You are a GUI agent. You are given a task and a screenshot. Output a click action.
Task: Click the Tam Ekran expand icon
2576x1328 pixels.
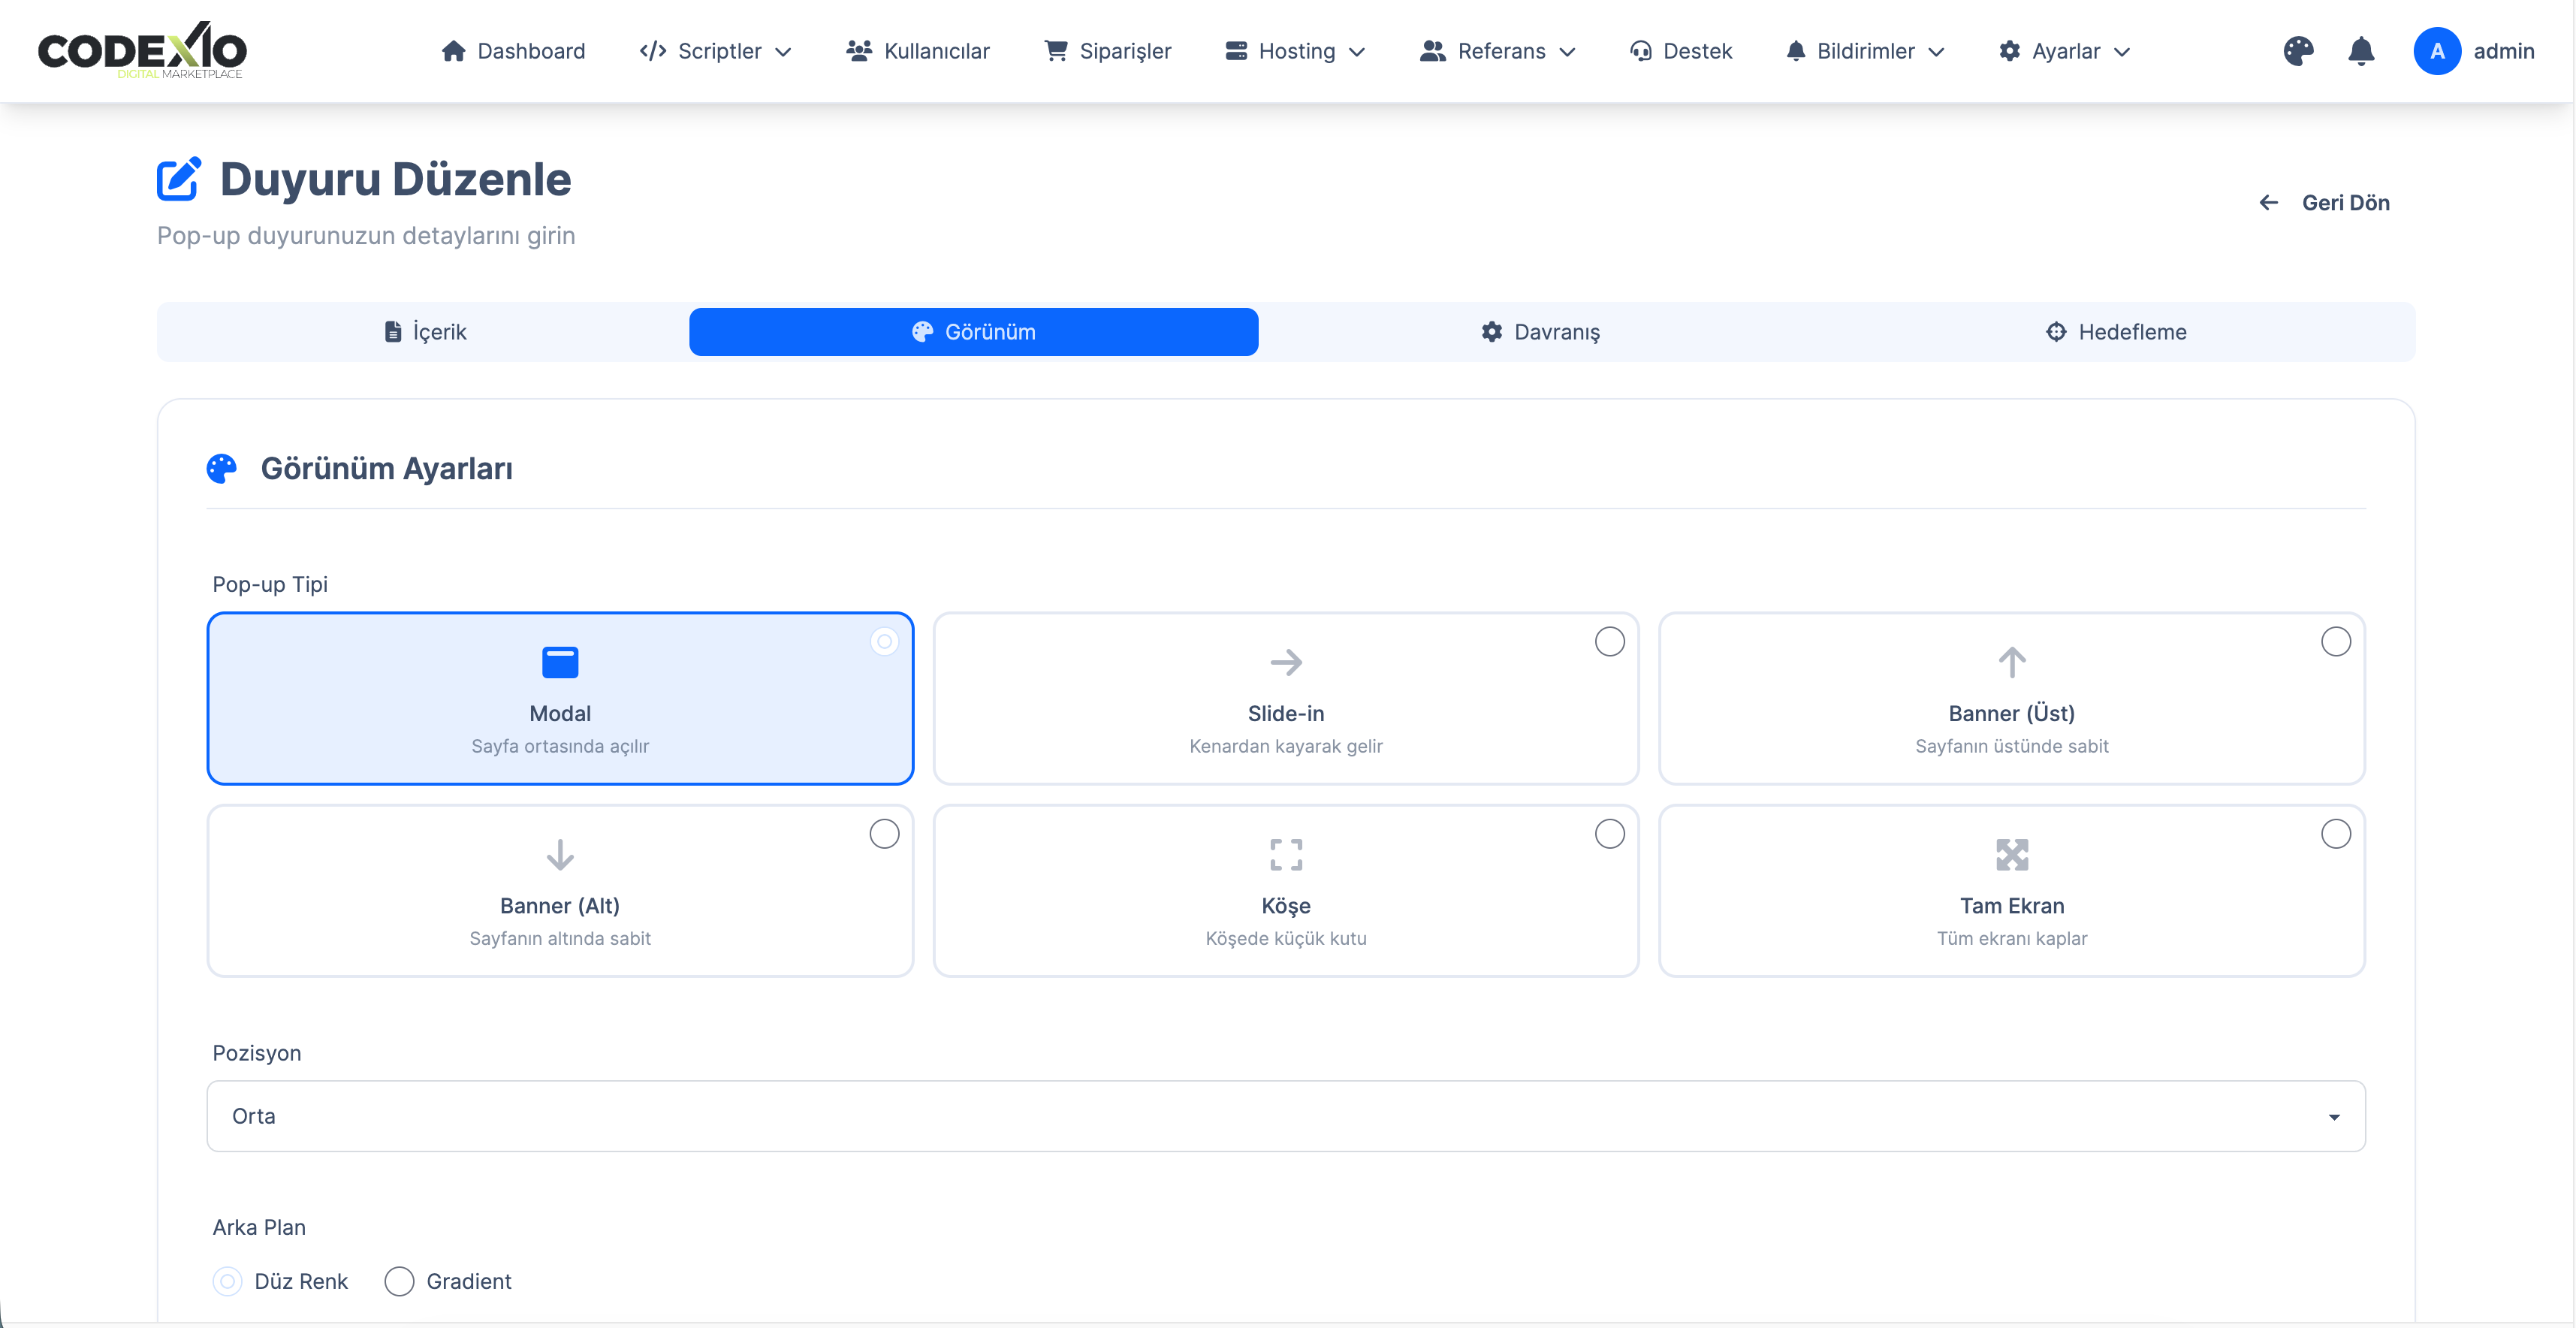click(x=2012, y=855)
